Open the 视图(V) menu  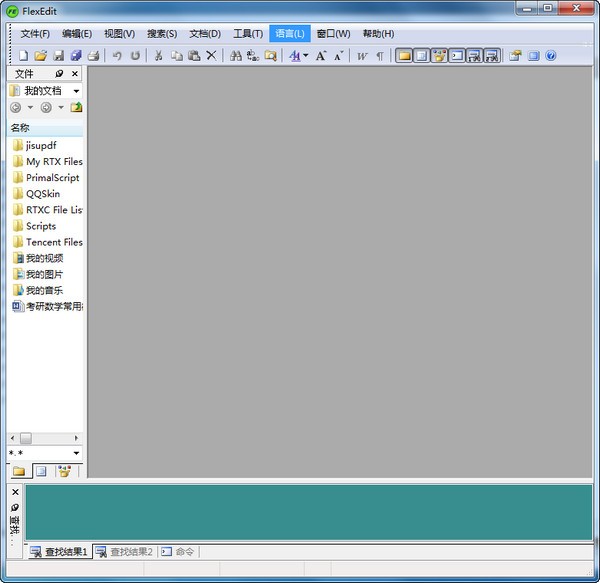click(119, 34)
